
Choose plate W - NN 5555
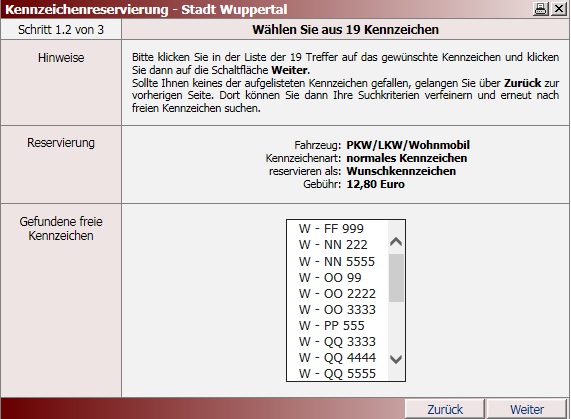(x=338, y=261)
